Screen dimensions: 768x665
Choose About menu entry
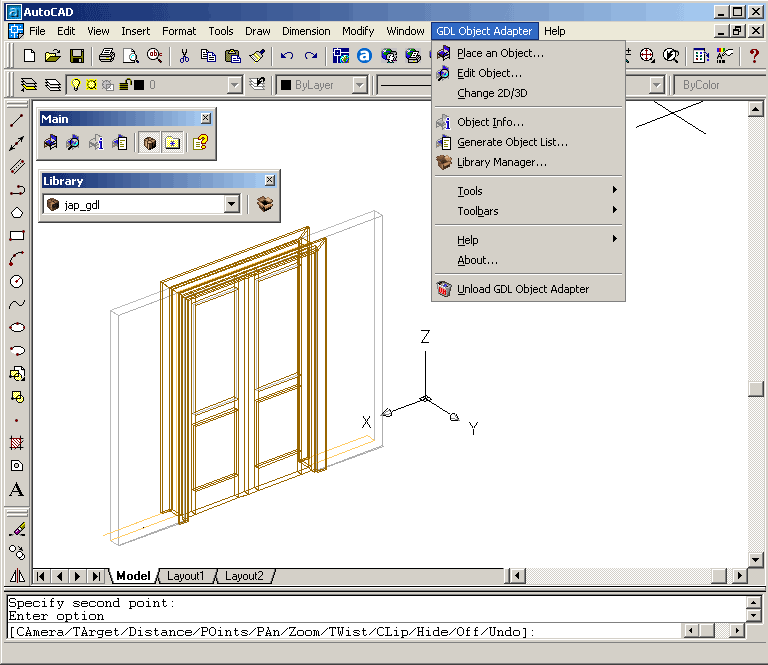(x=528, y=260)
